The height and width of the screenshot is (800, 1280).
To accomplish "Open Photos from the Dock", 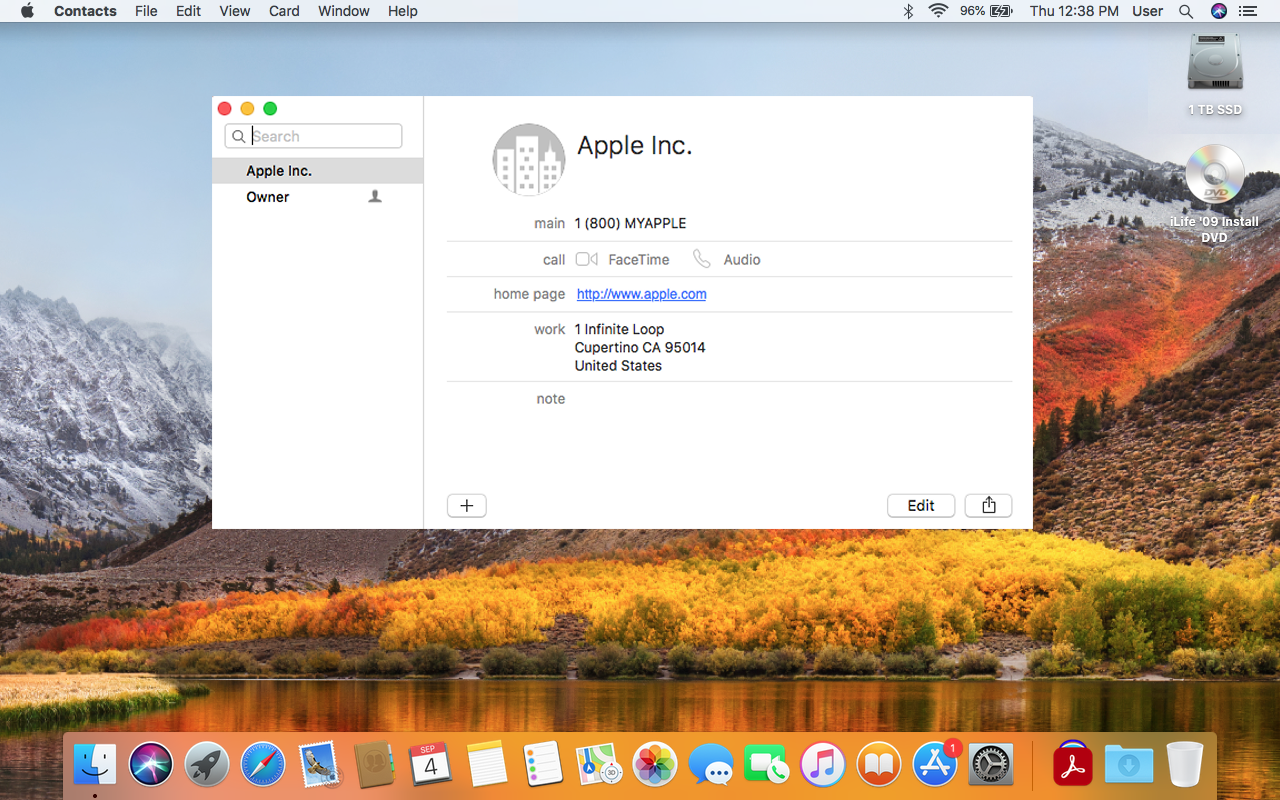I will tap(655, 766).
